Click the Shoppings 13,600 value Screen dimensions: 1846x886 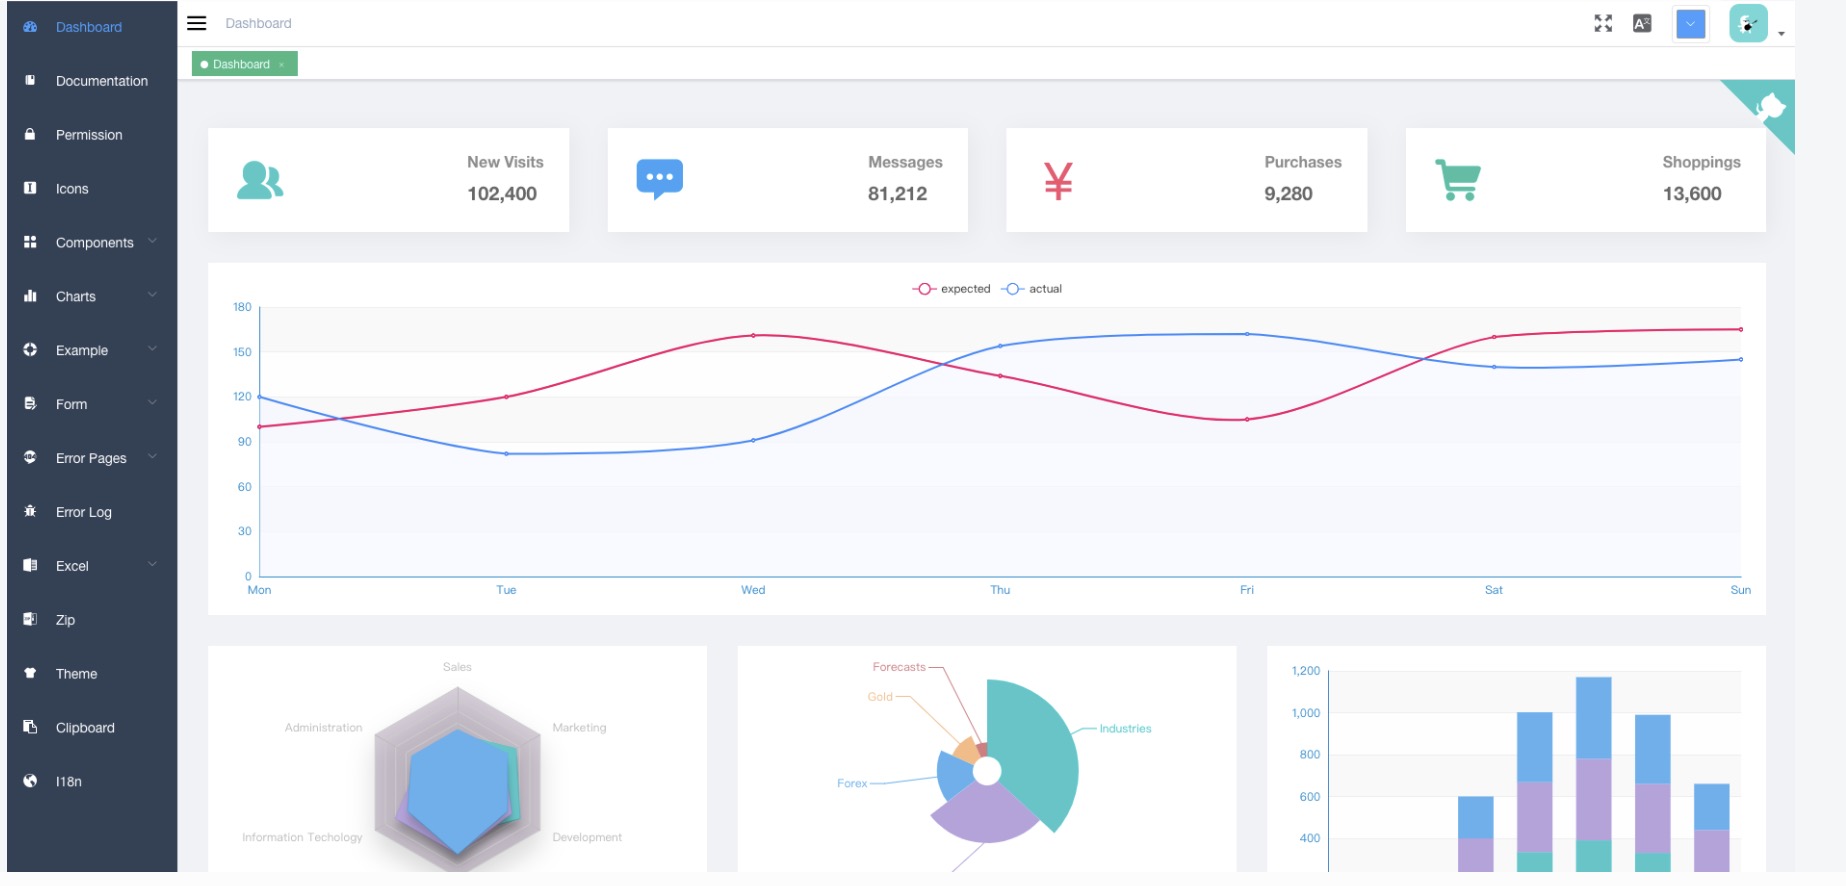point(1692,194)
